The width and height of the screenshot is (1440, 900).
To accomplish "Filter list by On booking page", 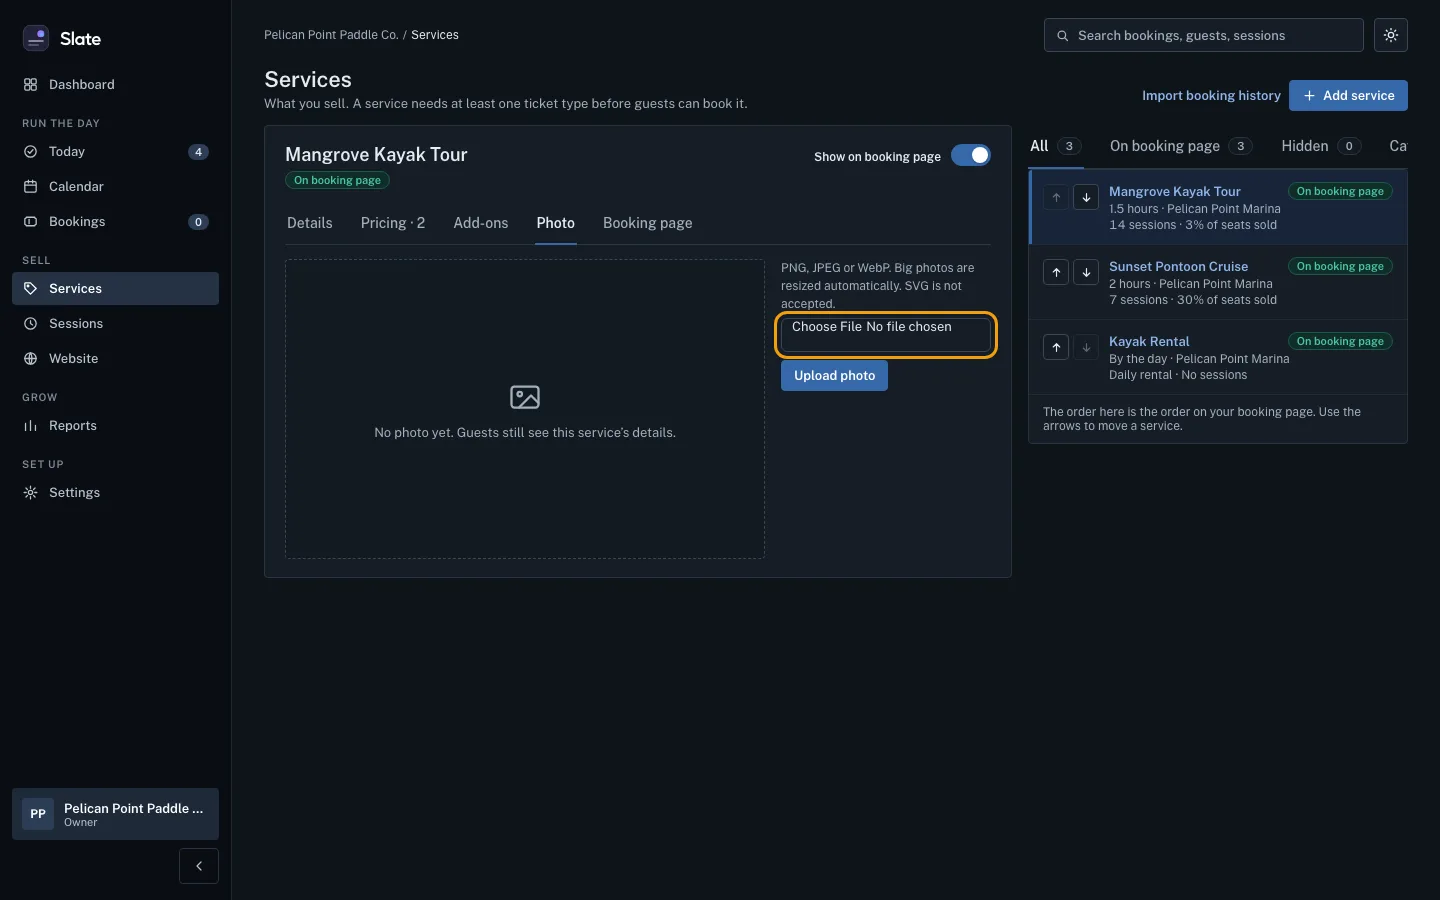I will [1181, 146].
